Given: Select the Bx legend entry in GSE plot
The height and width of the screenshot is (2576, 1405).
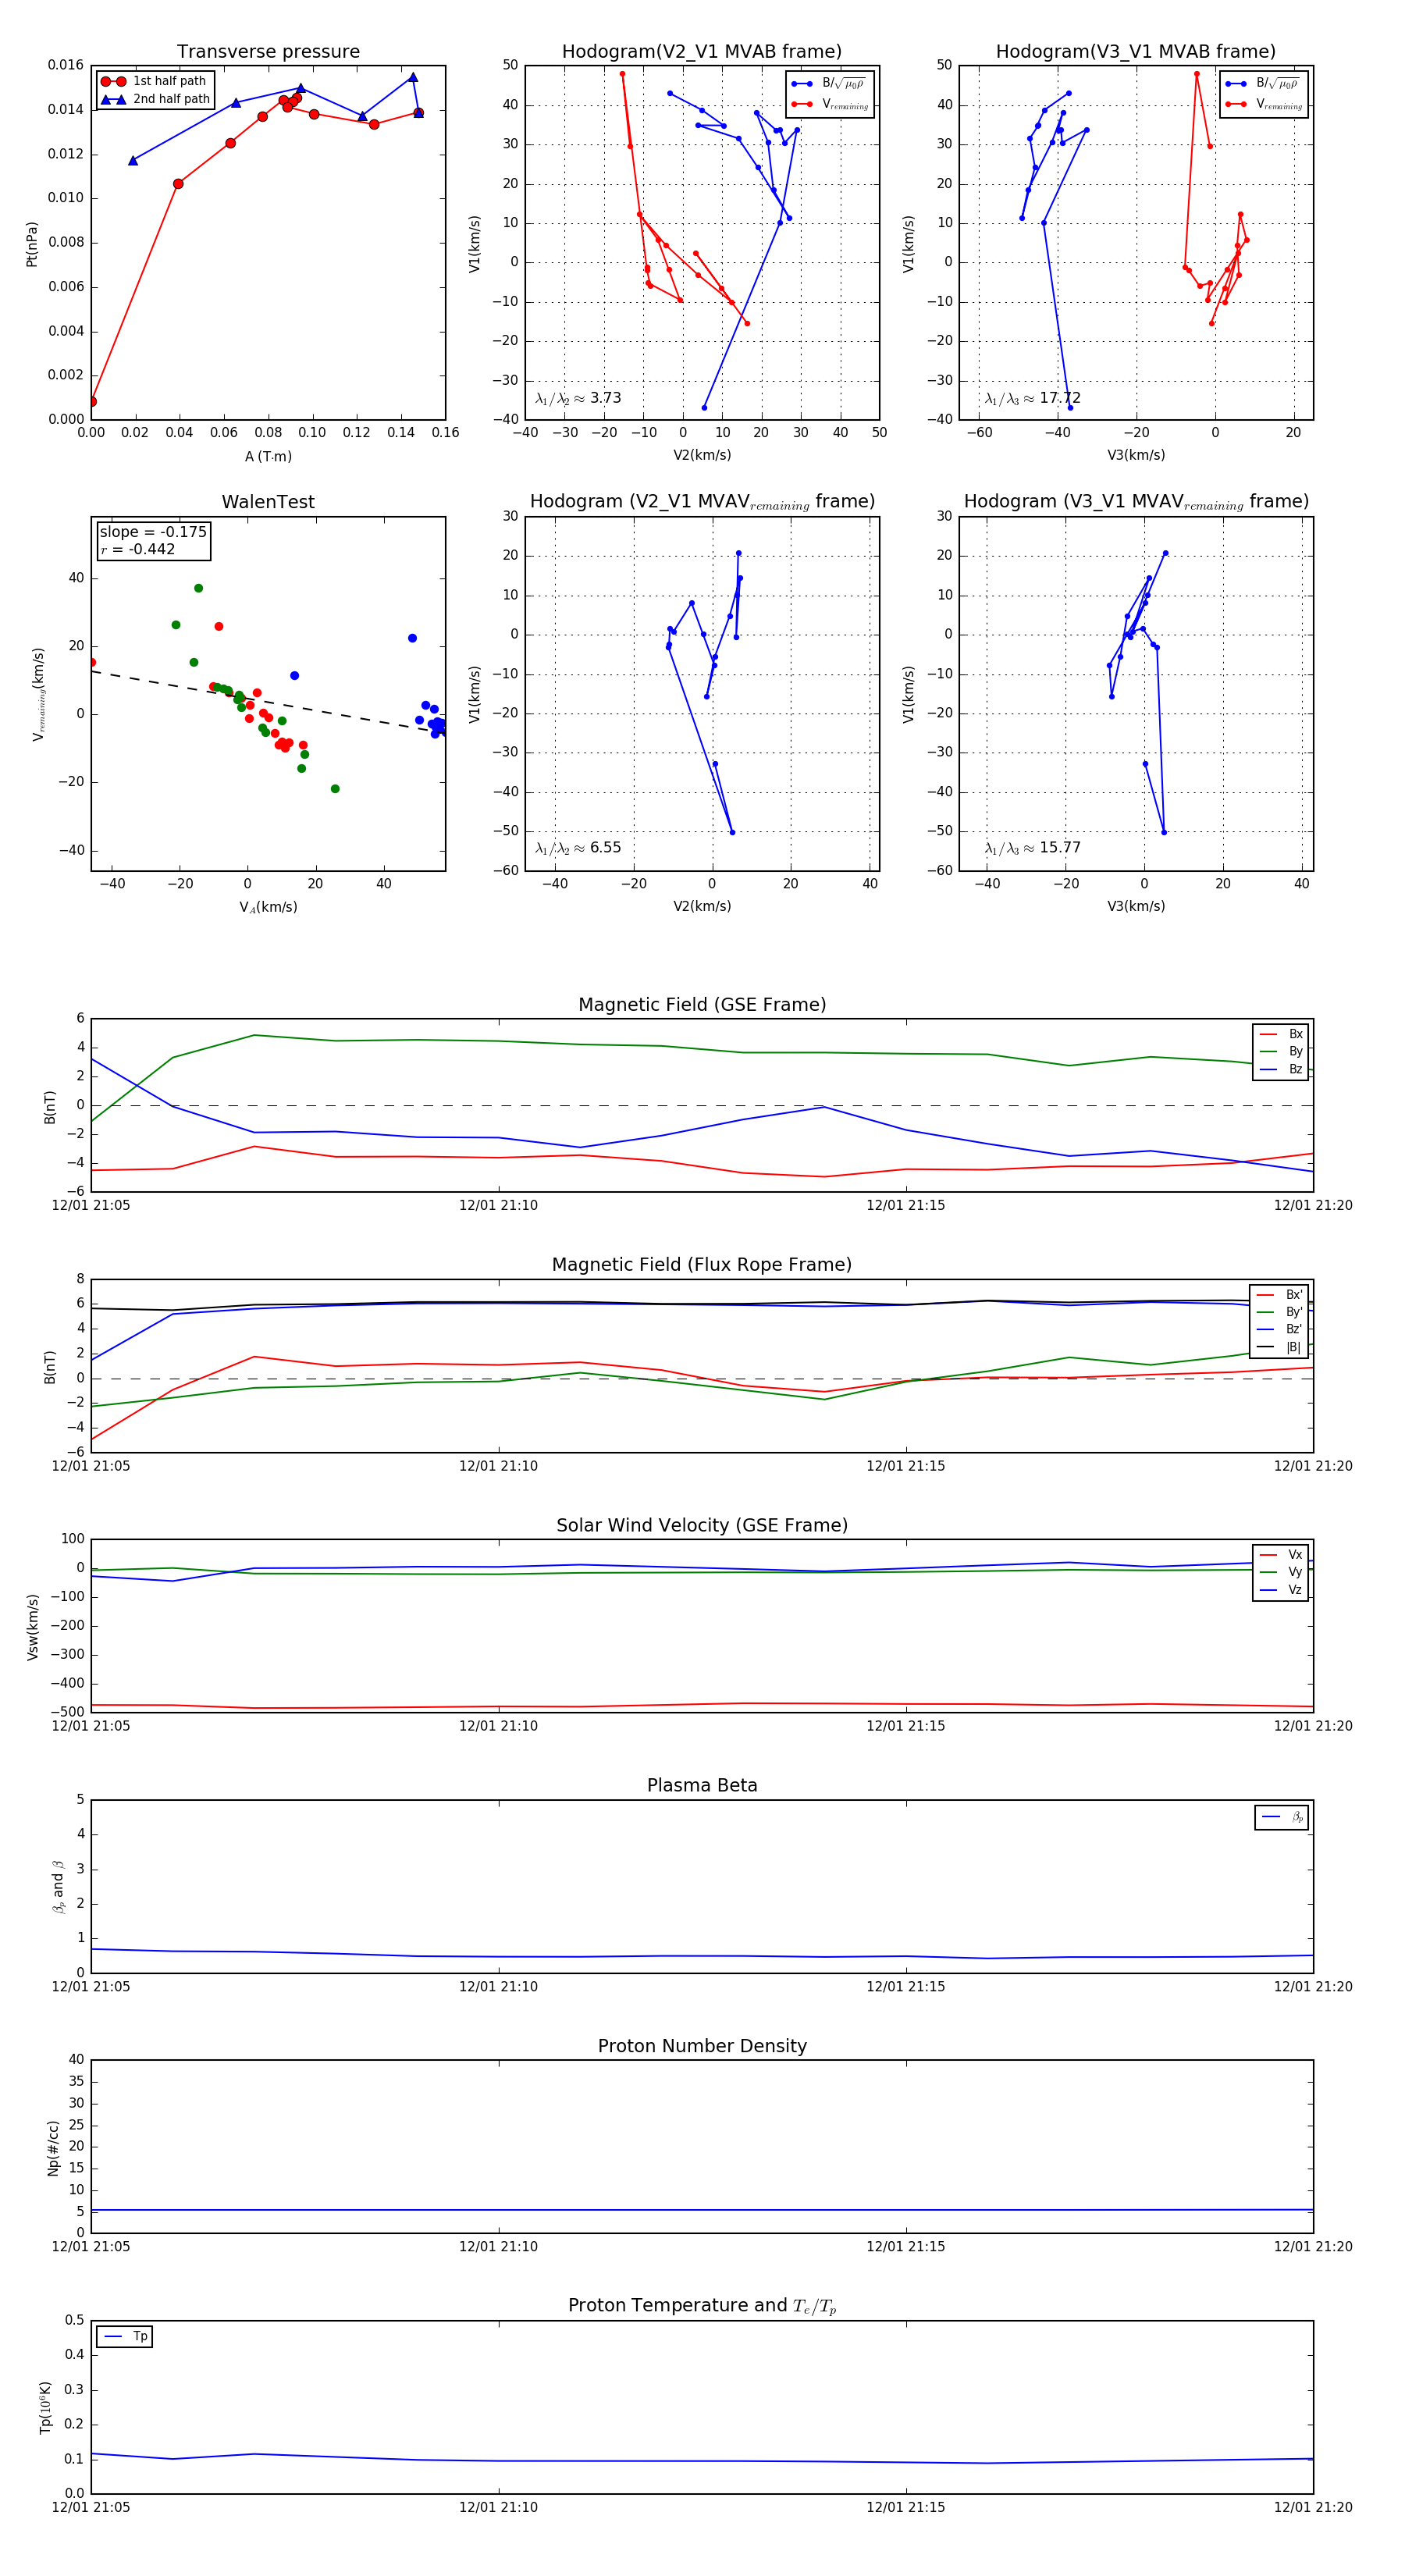Looking at the screenshot, I should point(1281,1034).
